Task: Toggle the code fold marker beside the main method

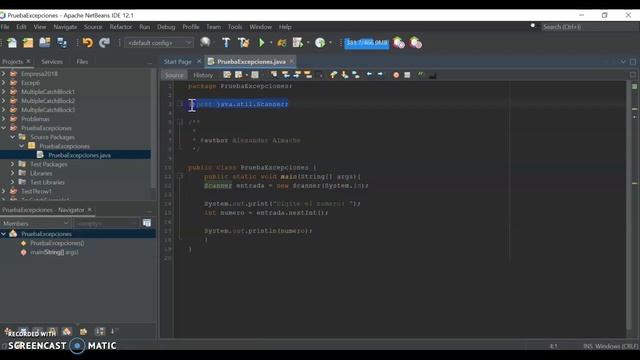Action: [x=180, y=176]
